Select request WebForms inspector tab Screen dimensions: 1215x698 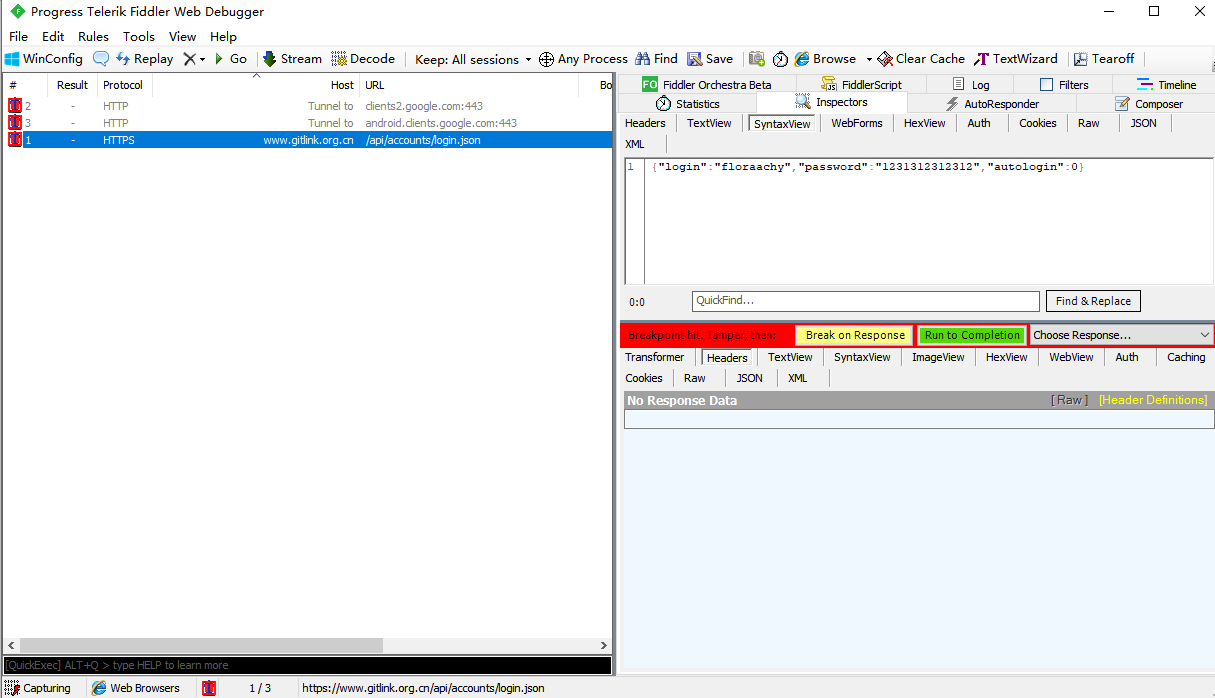point(857,123)
